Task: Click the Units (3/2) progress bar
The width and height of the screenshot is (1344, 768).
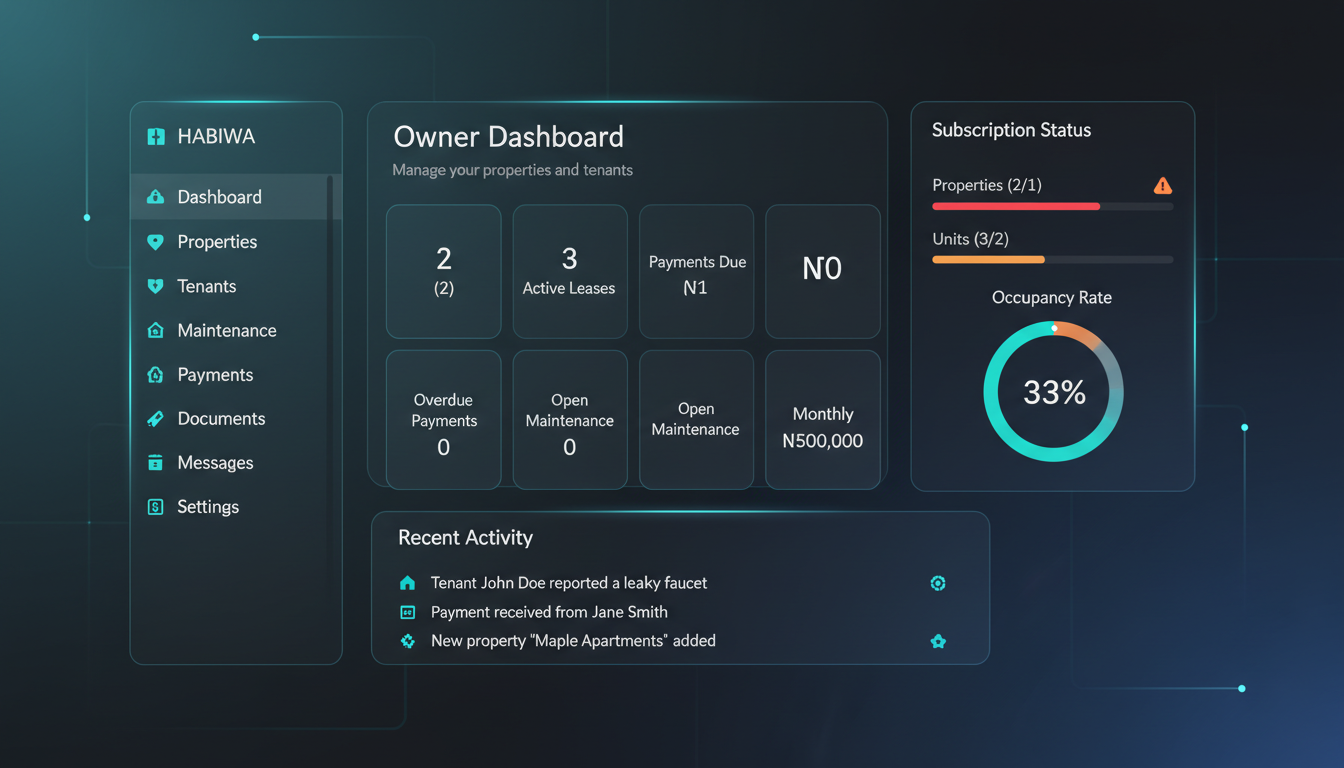Action: [x=1052, y=259]
